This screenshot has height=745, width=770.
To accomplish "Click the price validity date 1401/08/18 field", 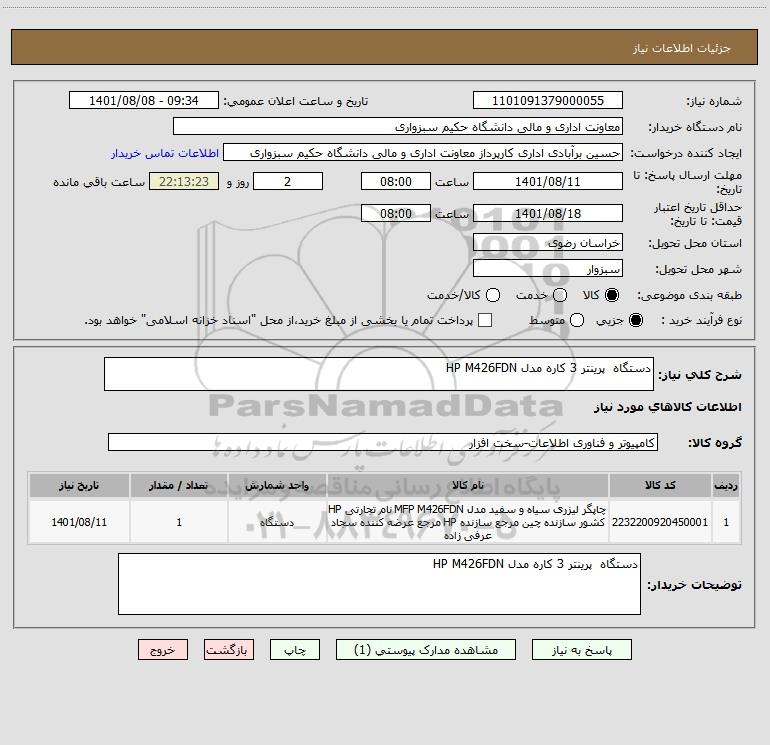I will pos(548,213).
